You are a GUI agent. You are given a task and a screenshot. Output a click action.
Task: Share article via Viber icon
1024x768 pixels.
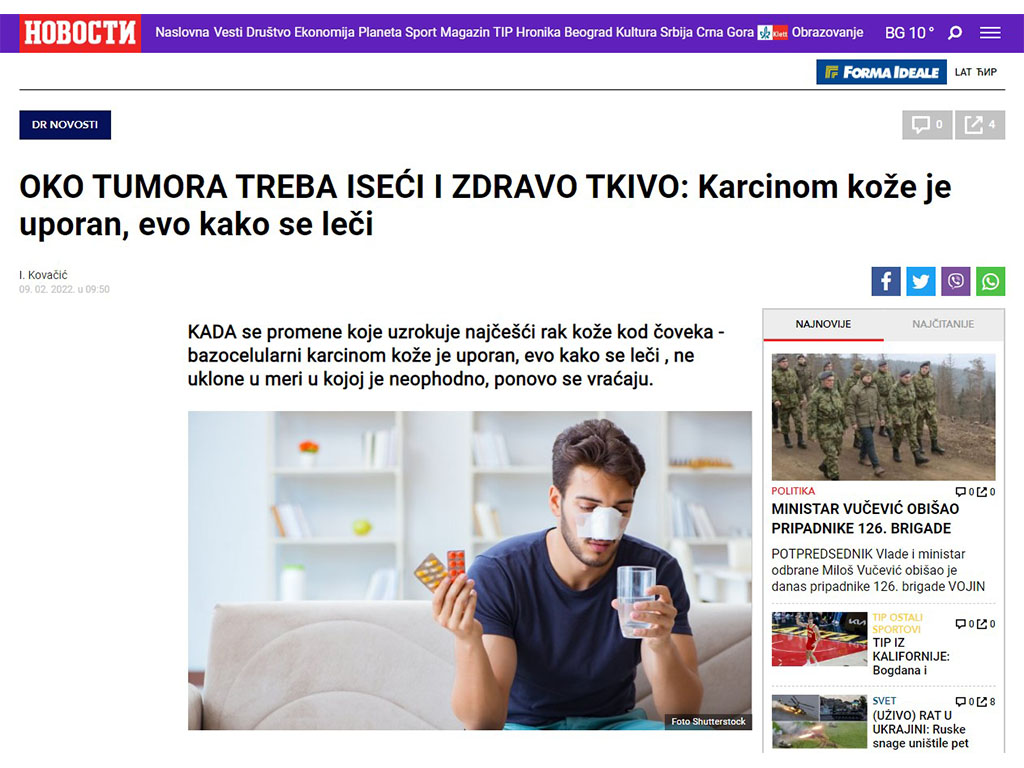click(955, 281)
